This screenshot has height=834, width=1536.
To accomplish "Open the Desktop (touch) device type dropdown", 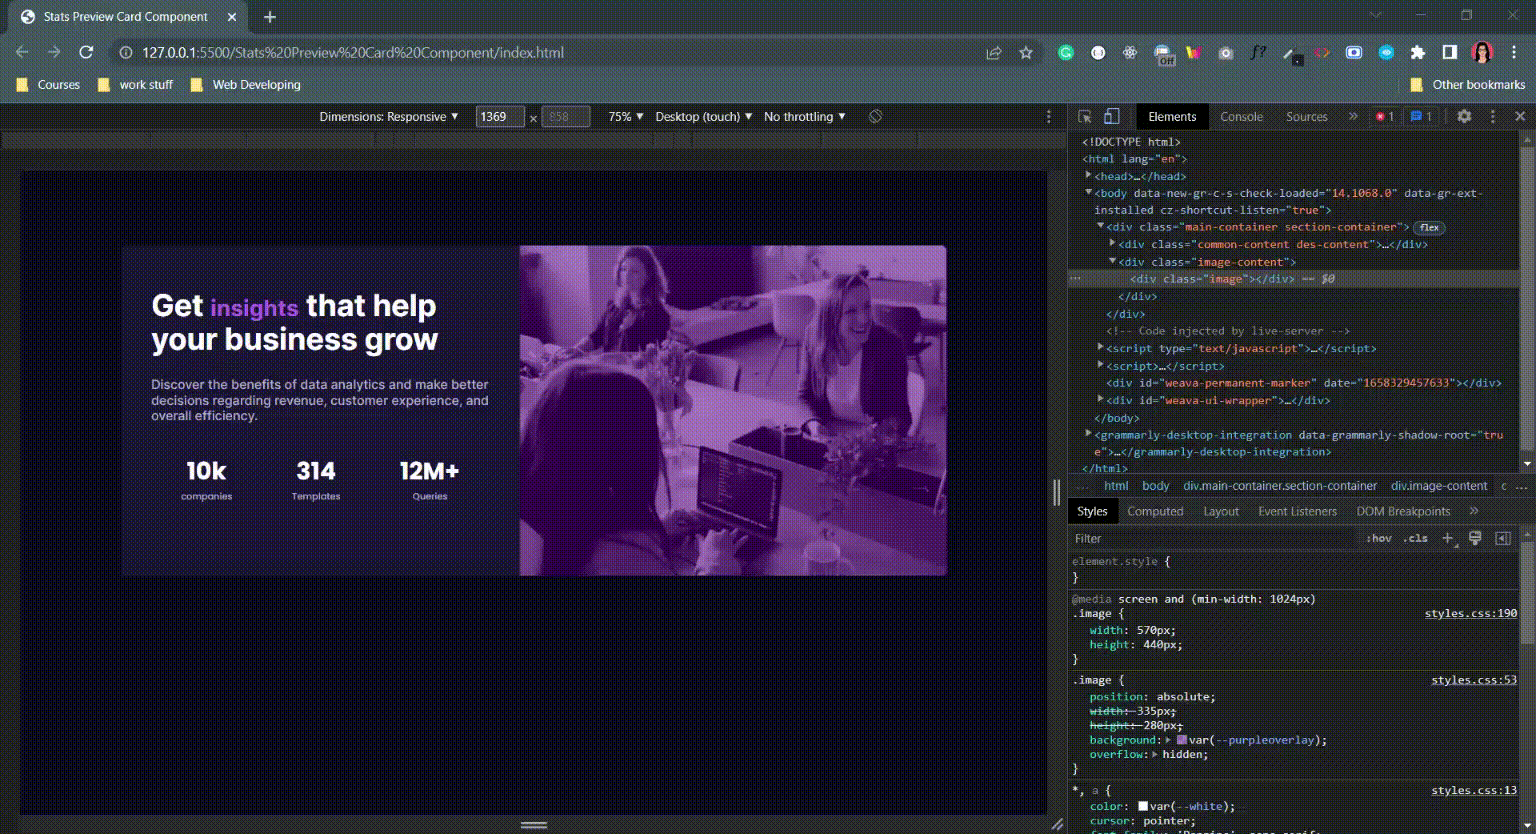I will pos(704,117).
